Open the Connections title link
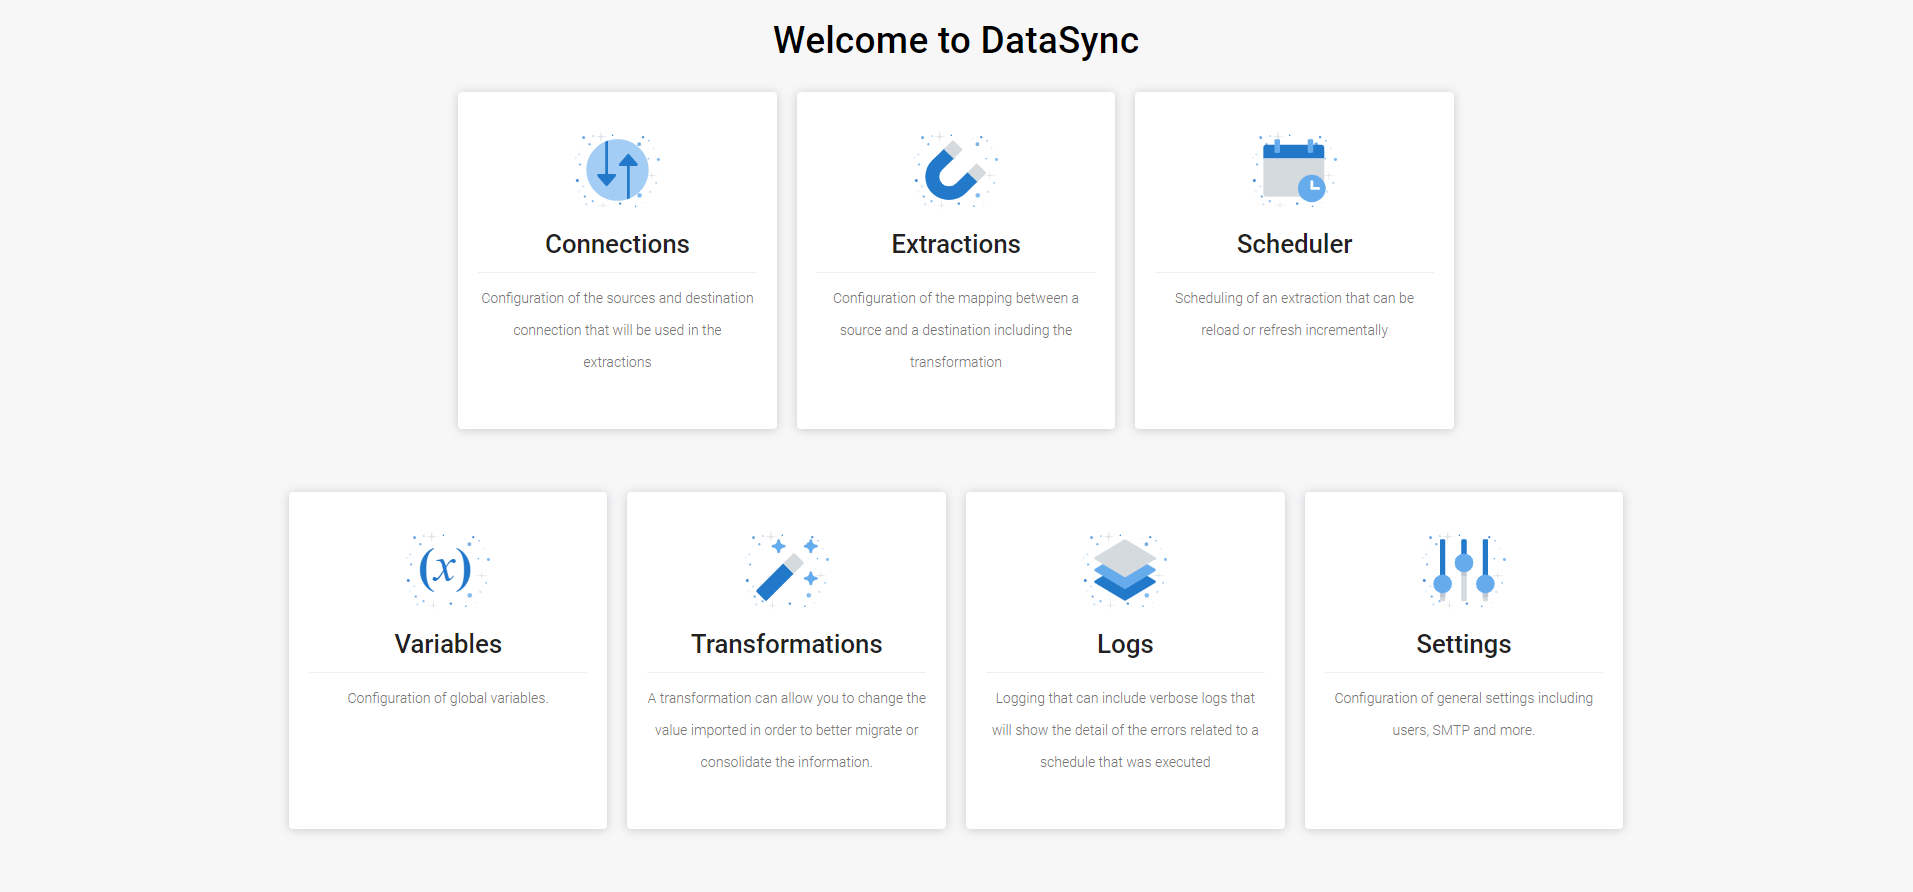1913x892 pixels. pyautogui.click(x=617, y=244)
